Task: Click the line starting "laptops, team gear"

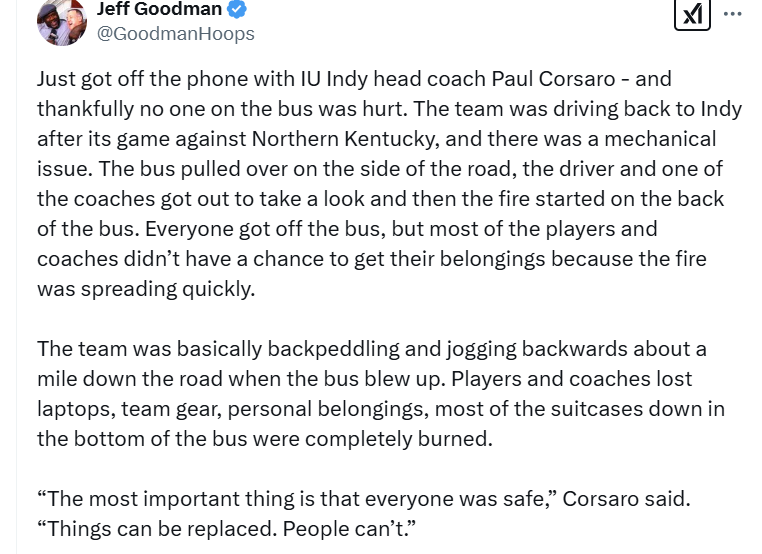Action: 380,409
